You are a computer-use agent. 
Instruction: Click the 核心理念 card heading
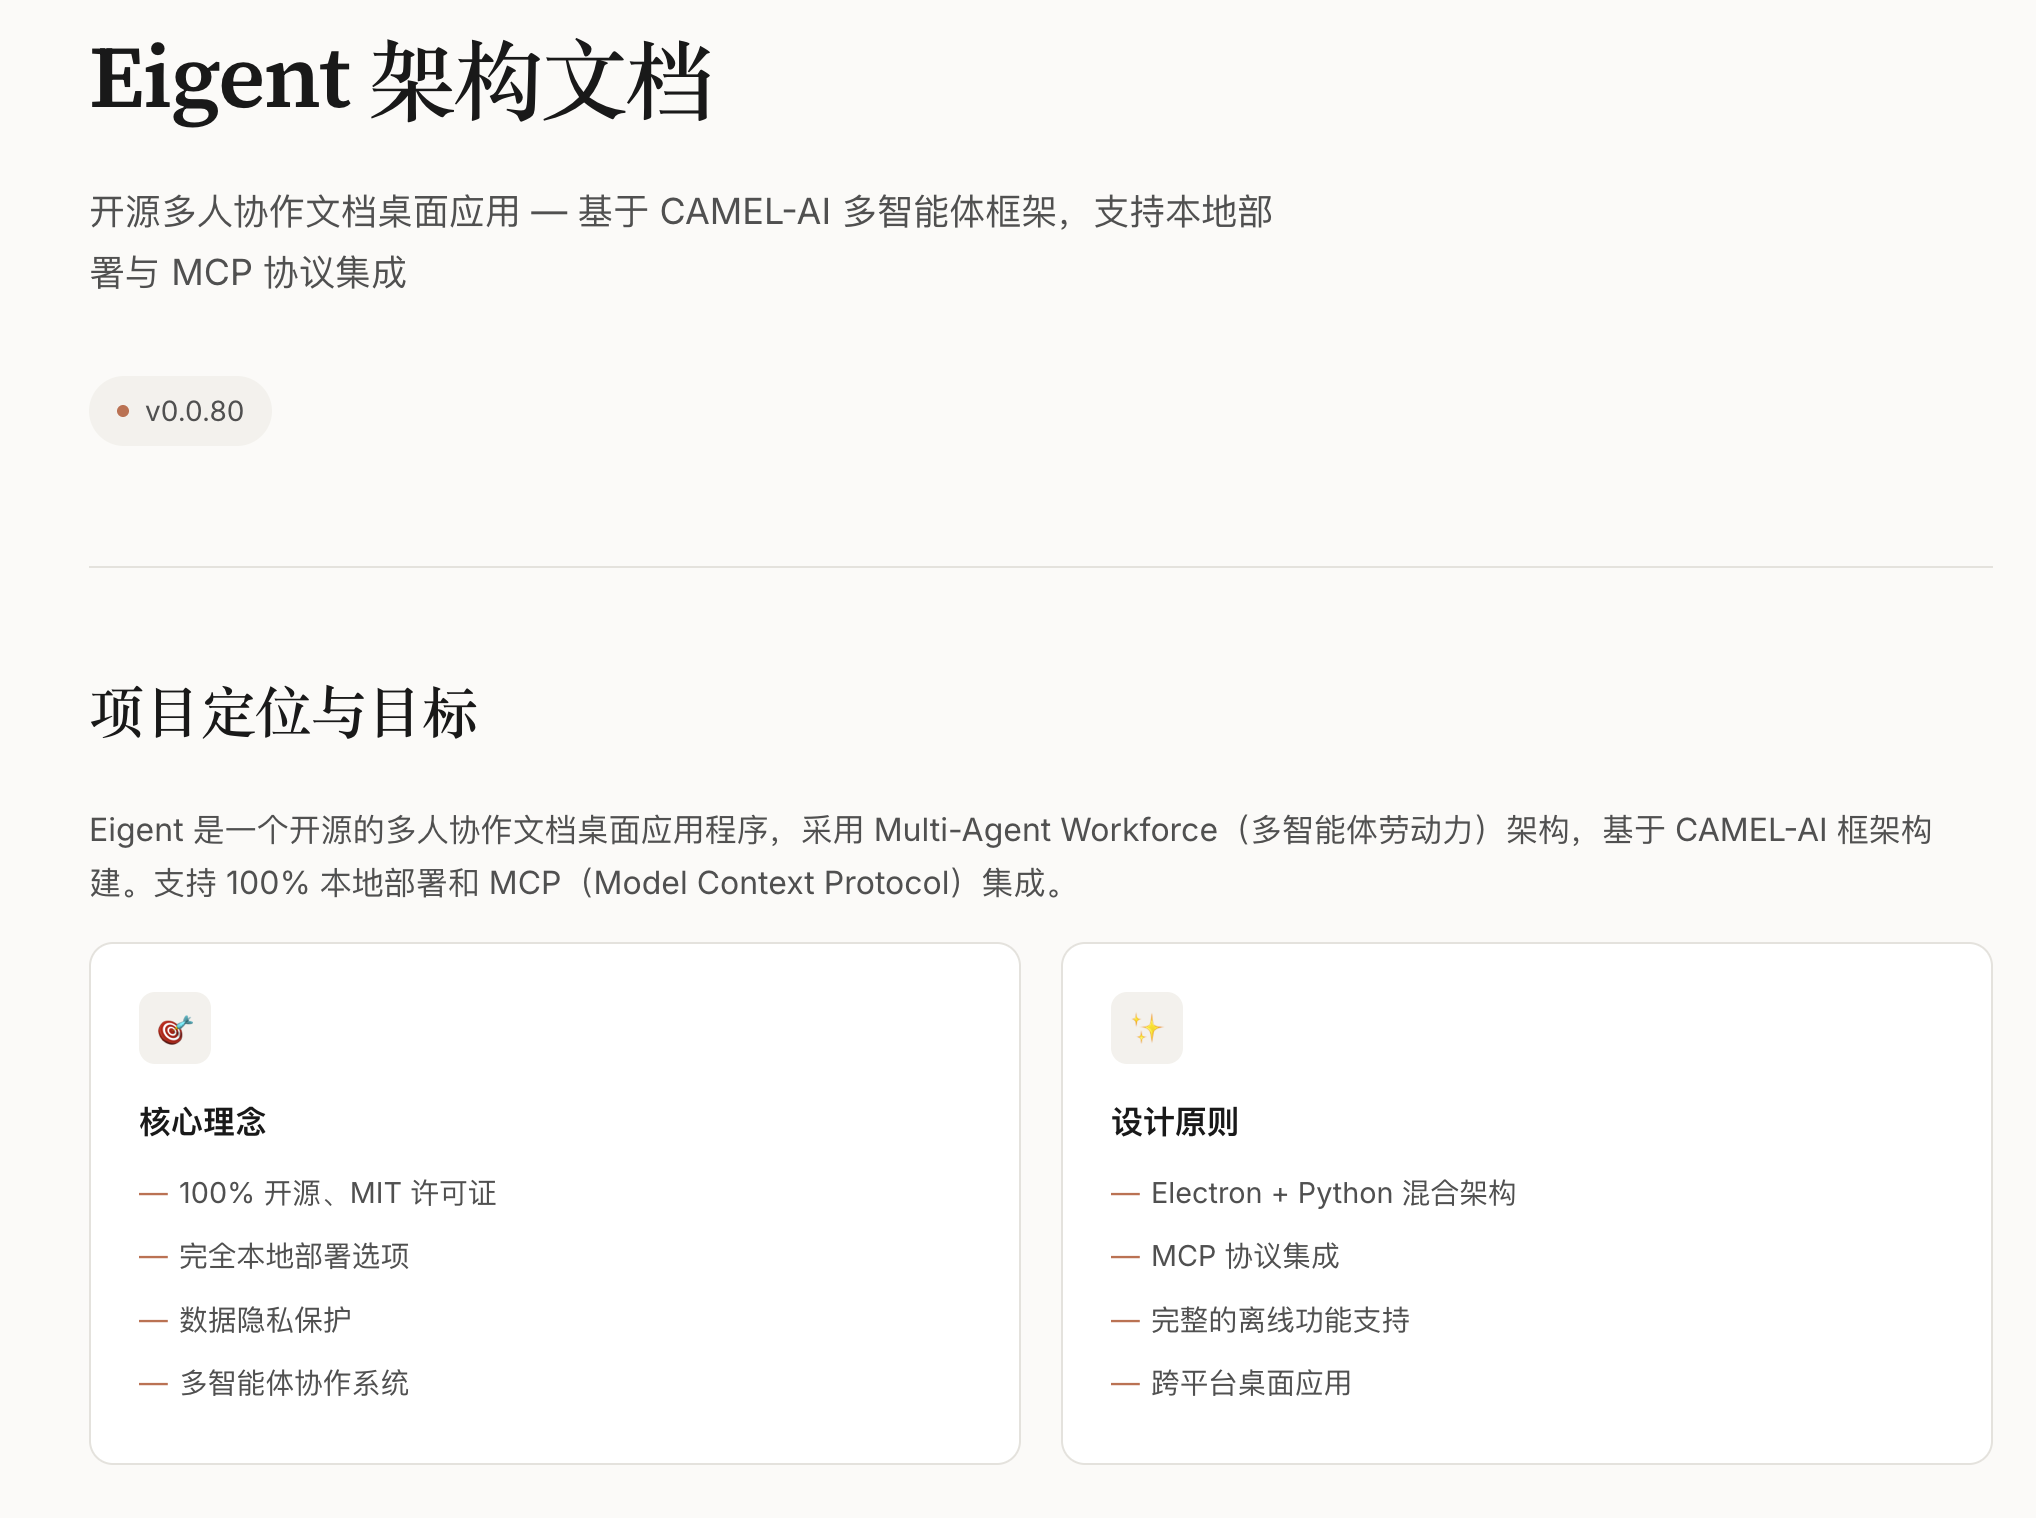[x=203, y=1122]
